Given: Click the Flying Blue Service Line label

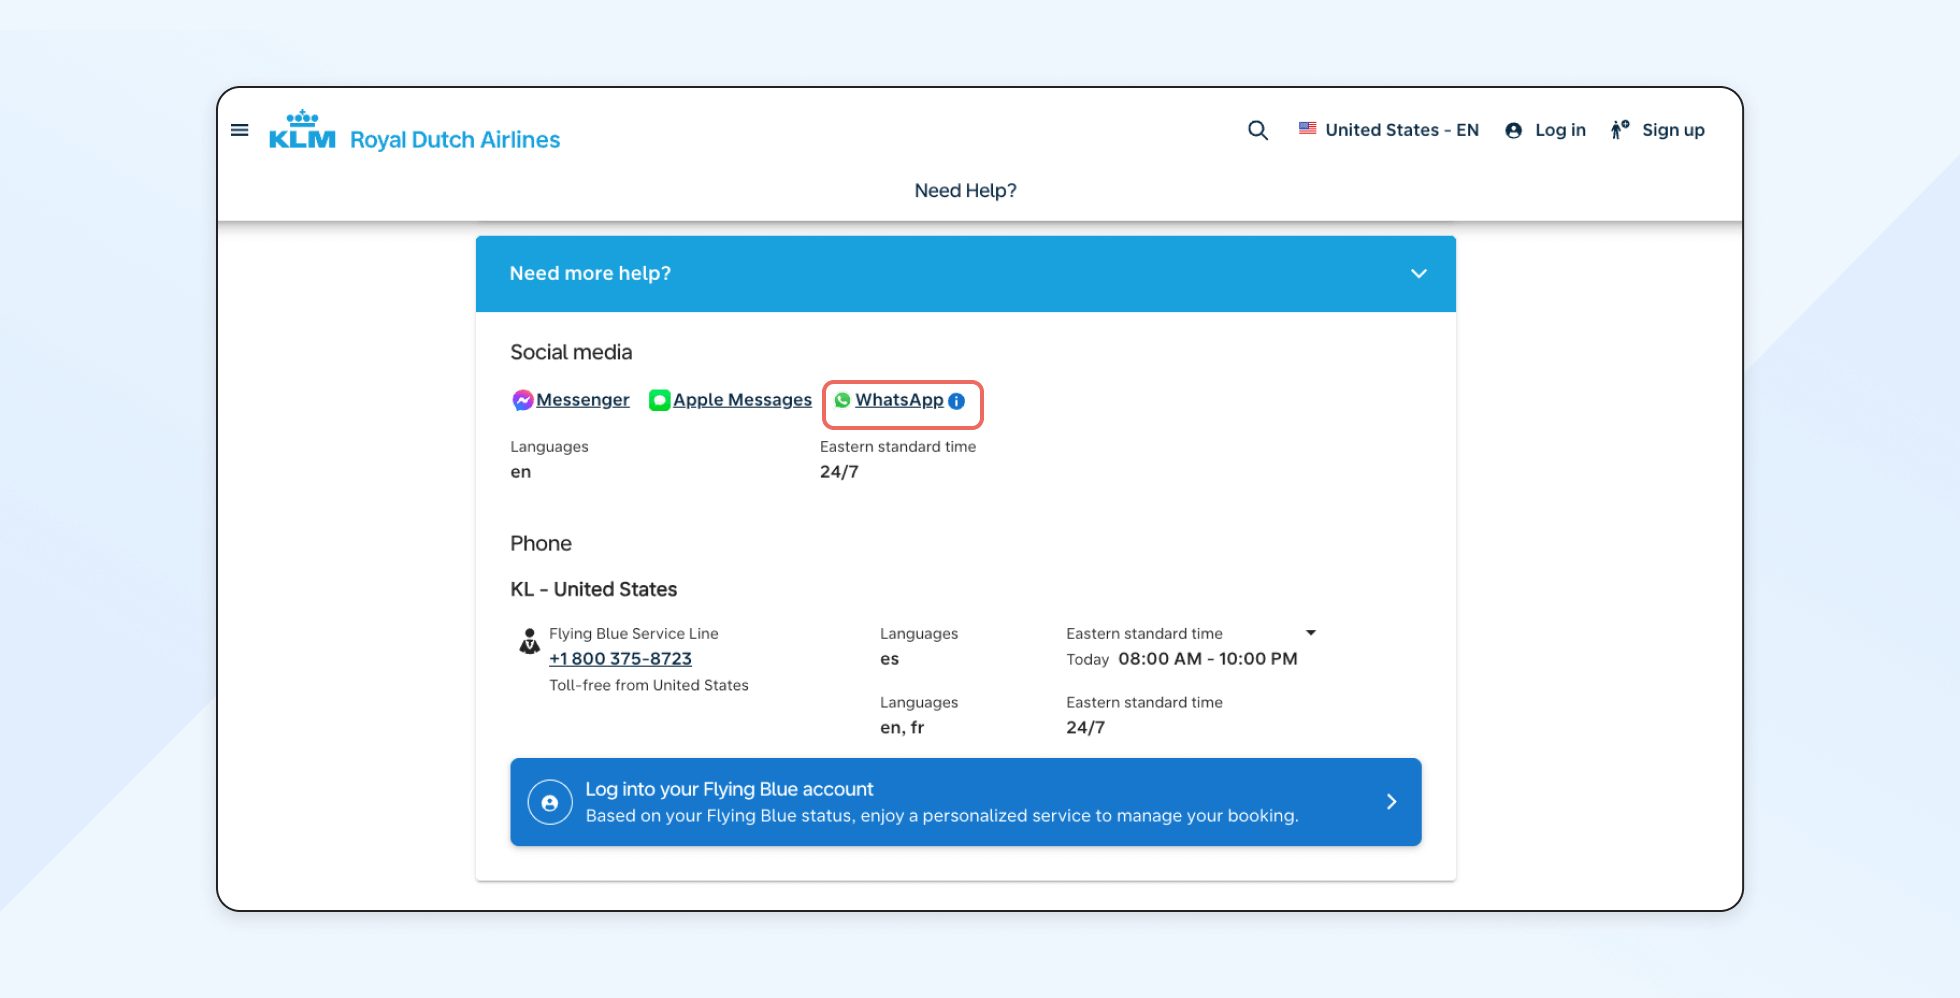Looking at the screenshot, I should [634, 634].
